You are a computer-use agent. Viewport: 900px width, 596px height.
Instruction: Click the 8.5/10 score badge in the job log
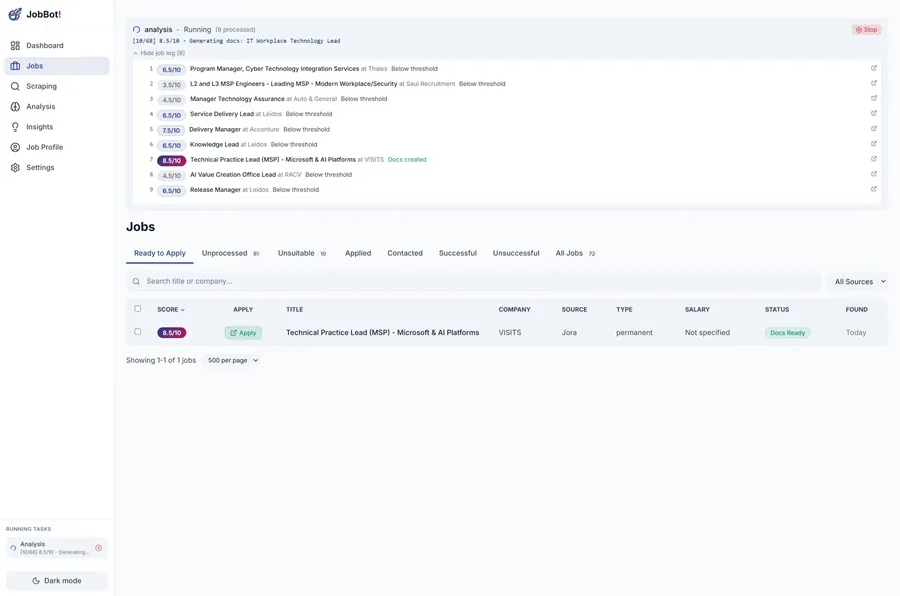tap(171, 161)
